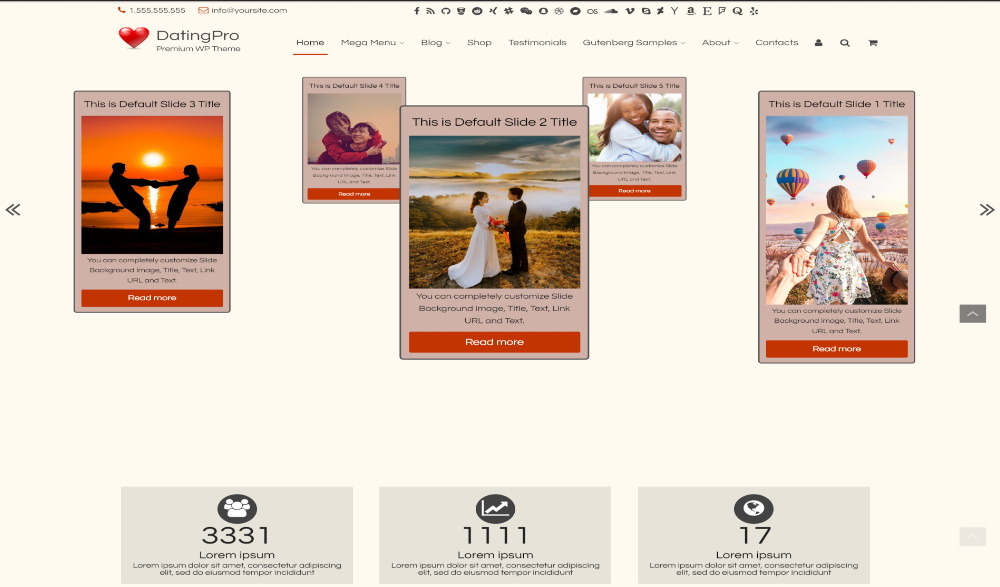The height and width of the screenshot is (587, 1000).
Task: Open the Quora social icon
Action: pyautogui.click(x=737, y=11)
